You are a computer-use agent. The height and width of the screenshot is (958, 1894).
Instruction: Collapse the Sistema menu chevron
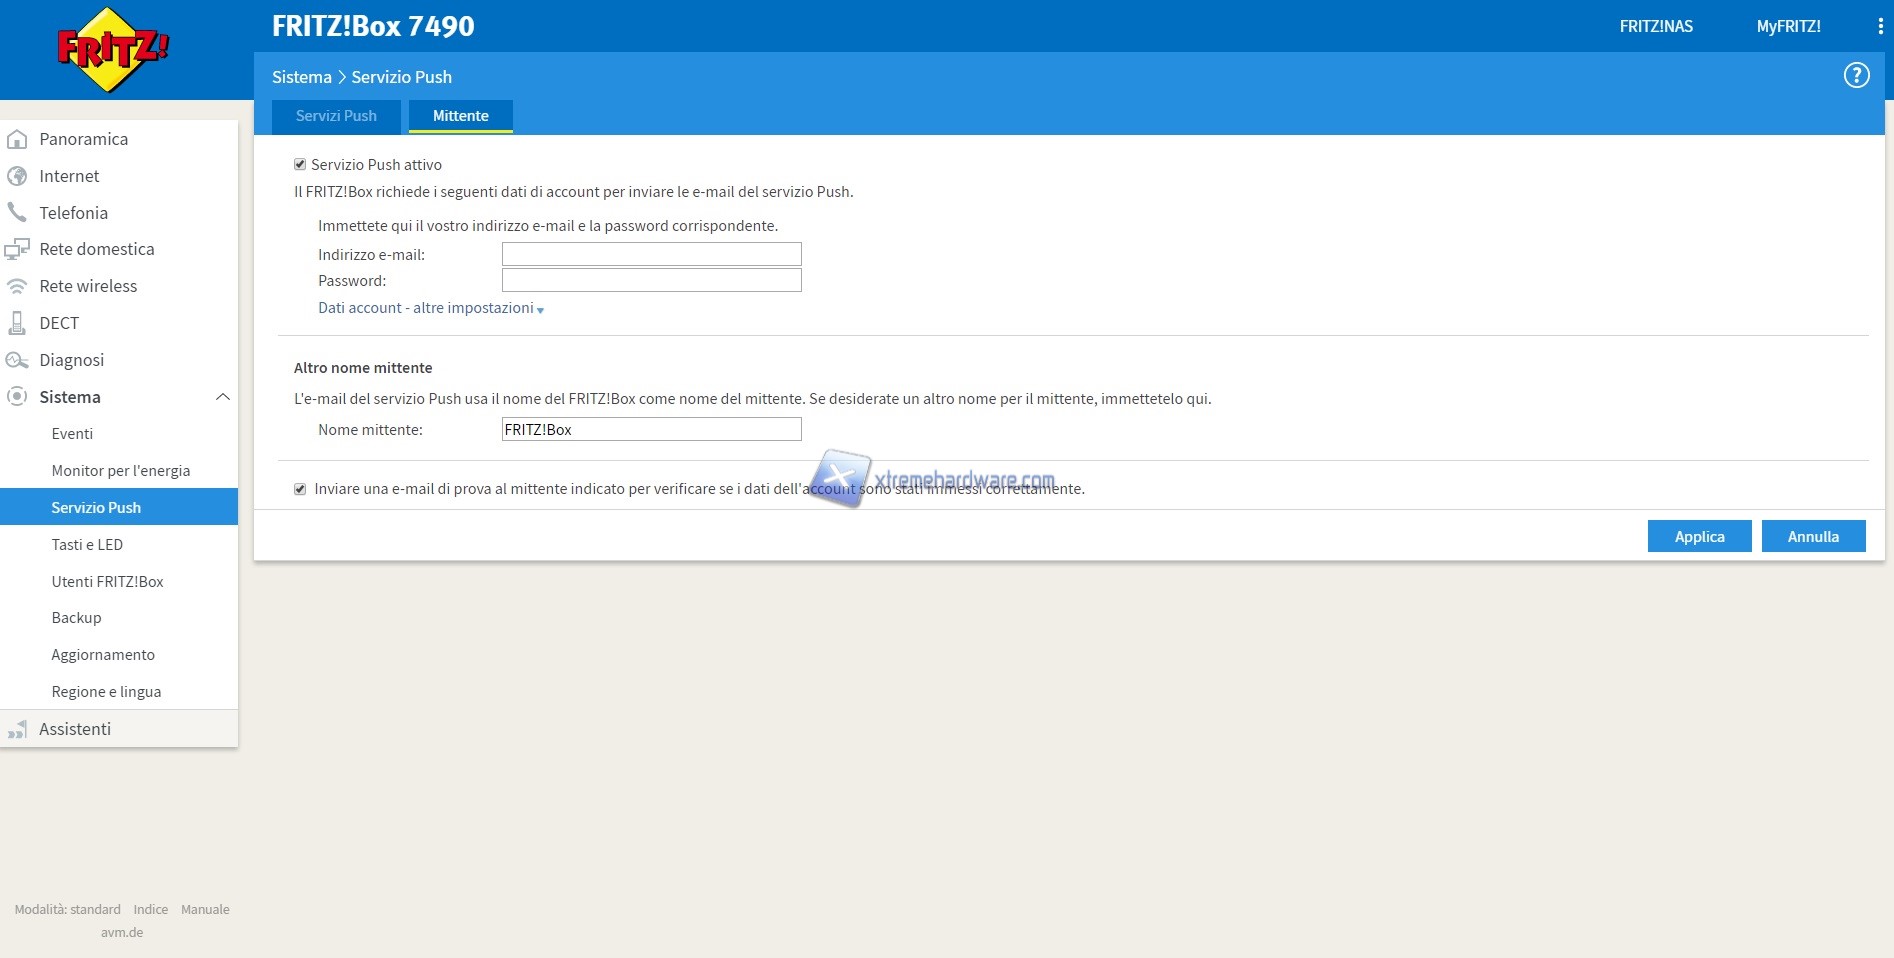pos(223,397)
